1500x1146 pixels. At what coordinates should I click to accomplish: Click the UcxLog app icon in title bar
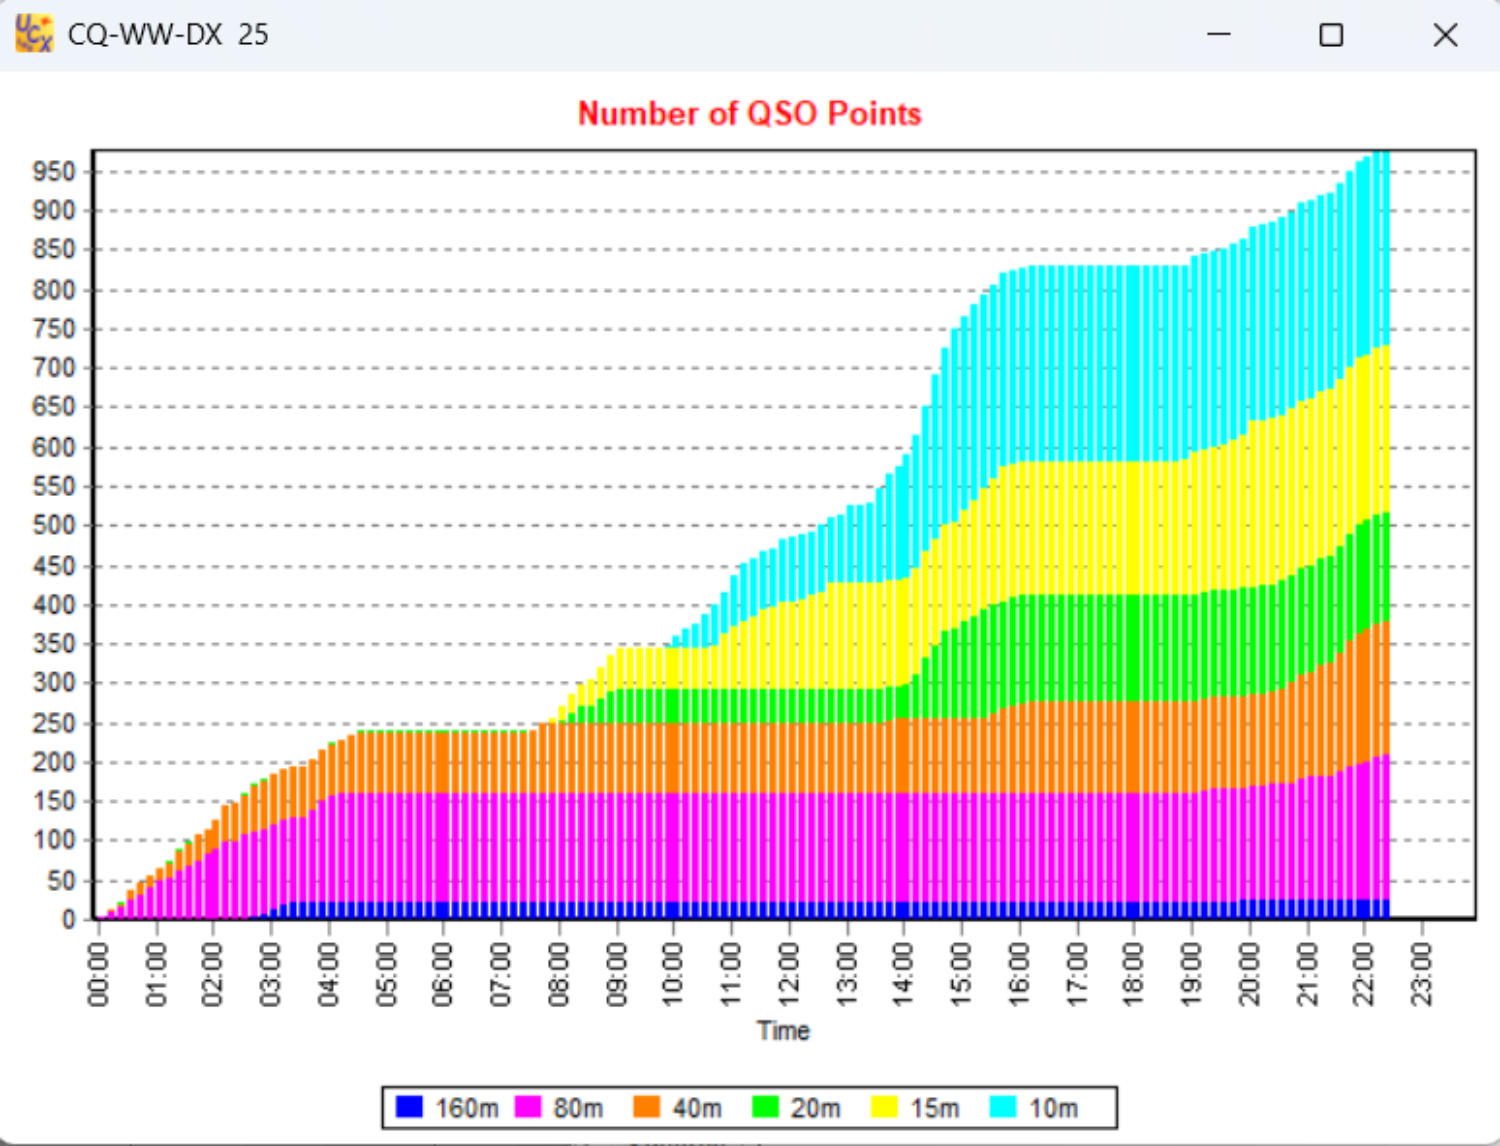coord(34,34)
